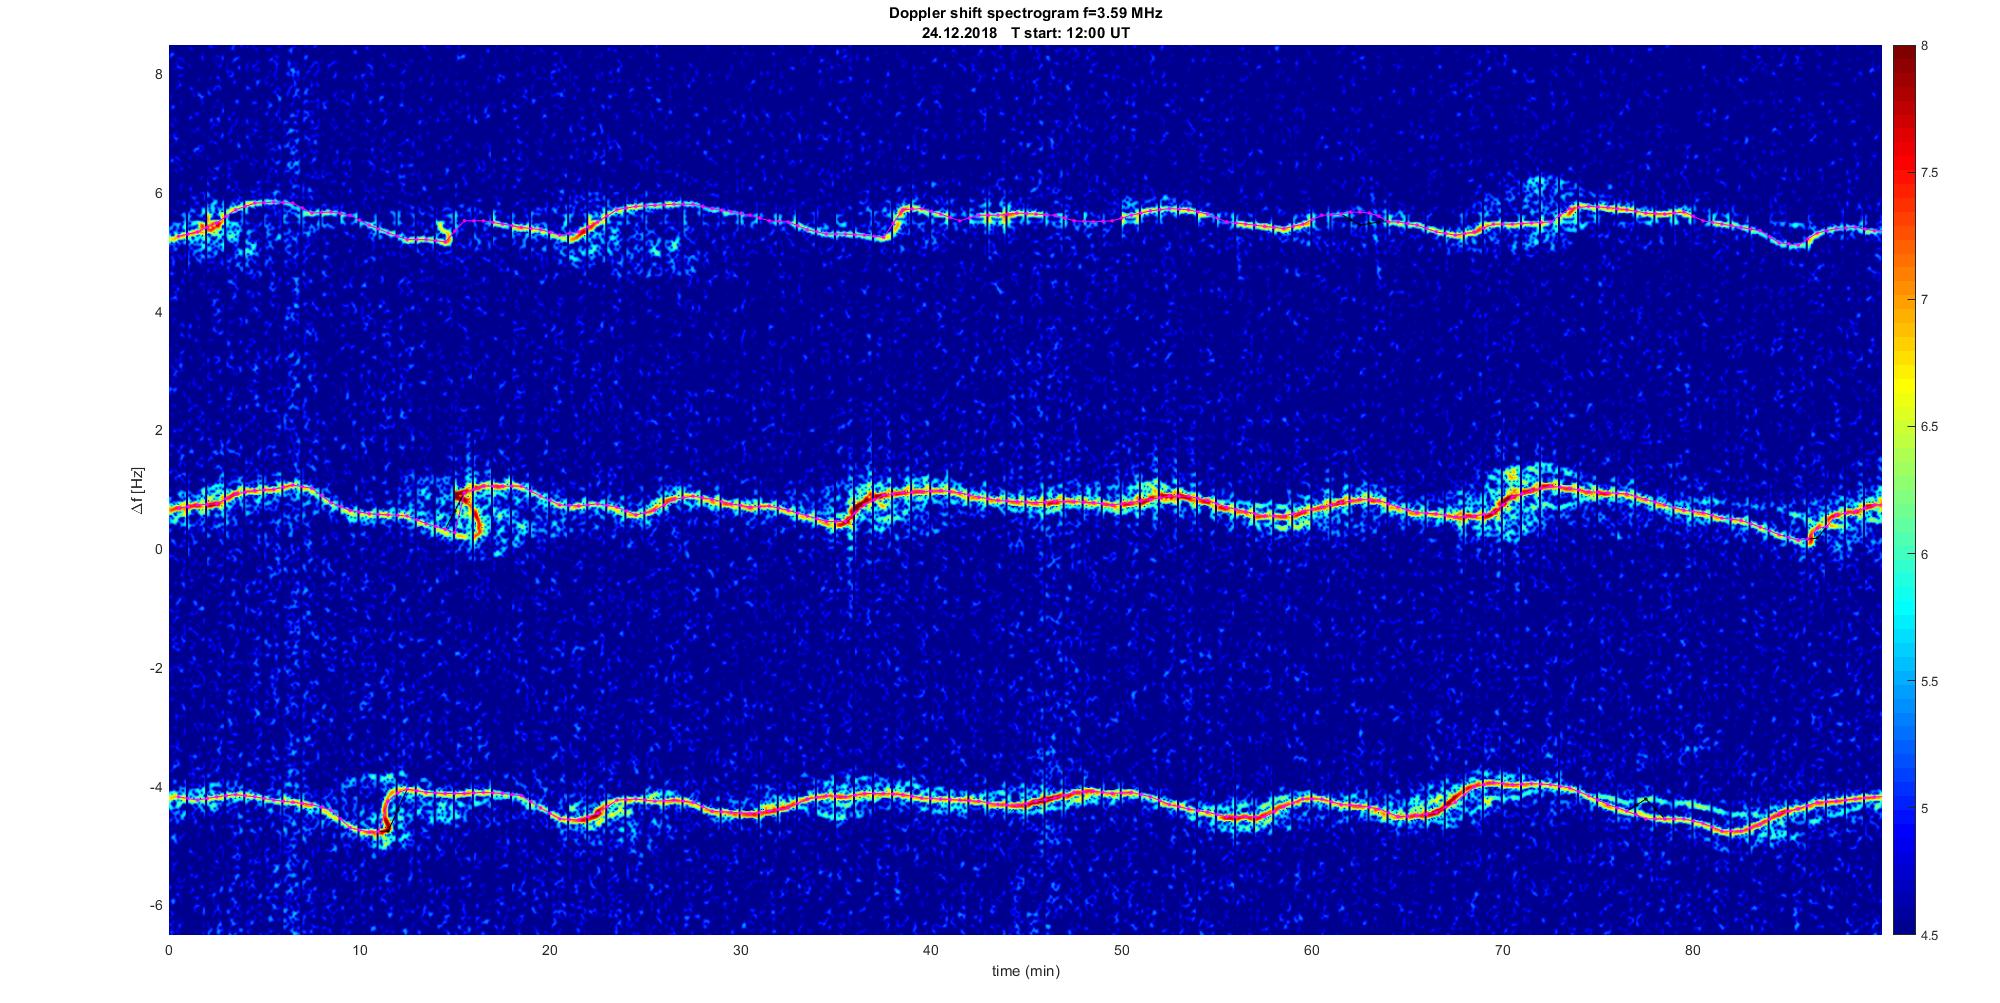Click the x-axis tick label '10'
2000x1003 pixels.
pos(360,950)
